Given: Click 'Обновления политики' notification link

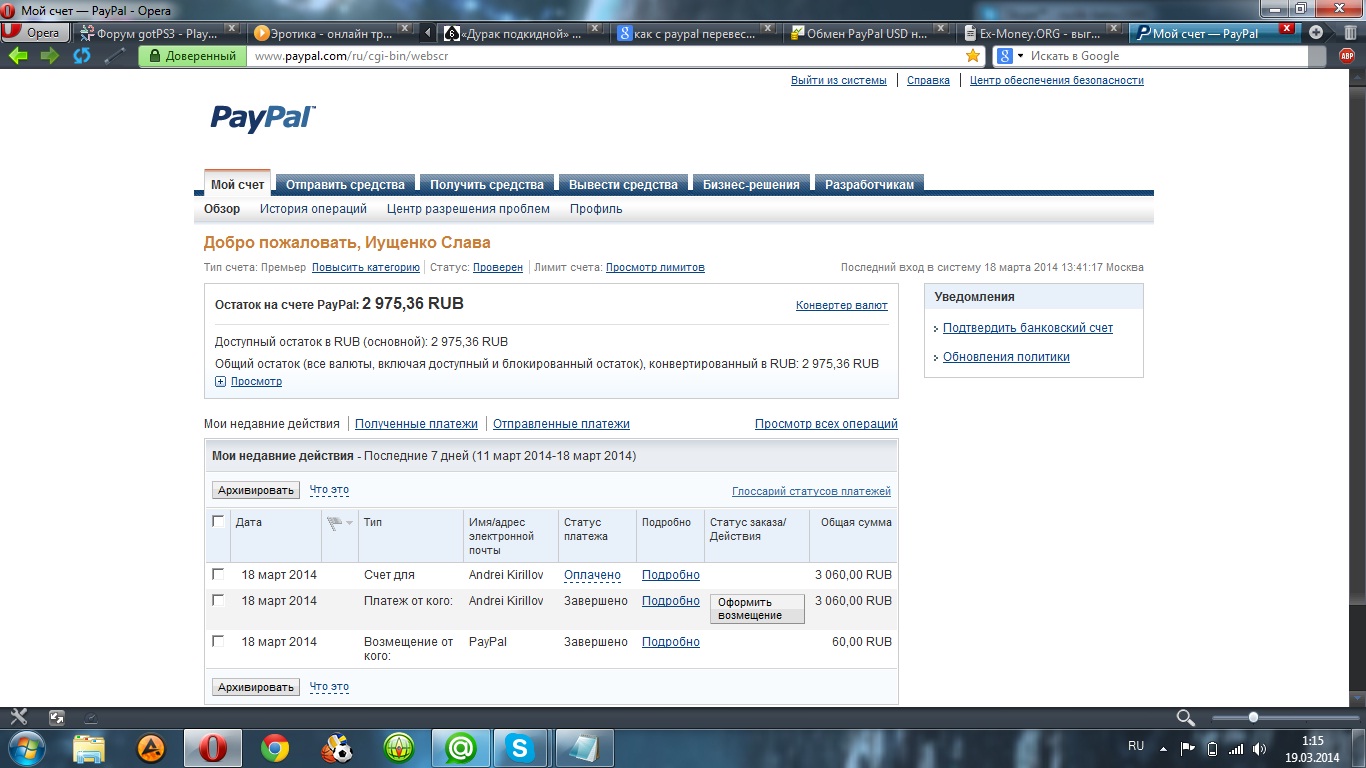Looking at the screenshot, I should pos(1006,357).
